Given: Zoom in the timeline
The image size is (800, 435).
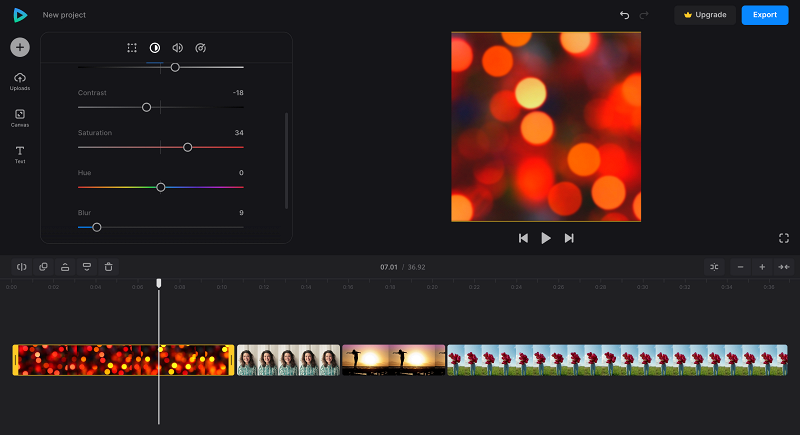Looking at the screenshot, I should 762,267.
